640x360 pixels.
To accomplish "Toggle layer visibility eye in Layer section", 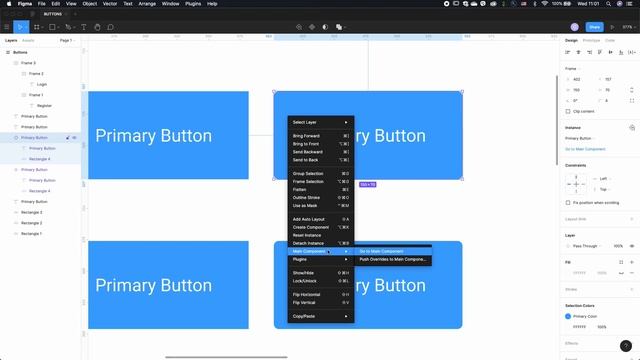I will (x=632, y=246).
